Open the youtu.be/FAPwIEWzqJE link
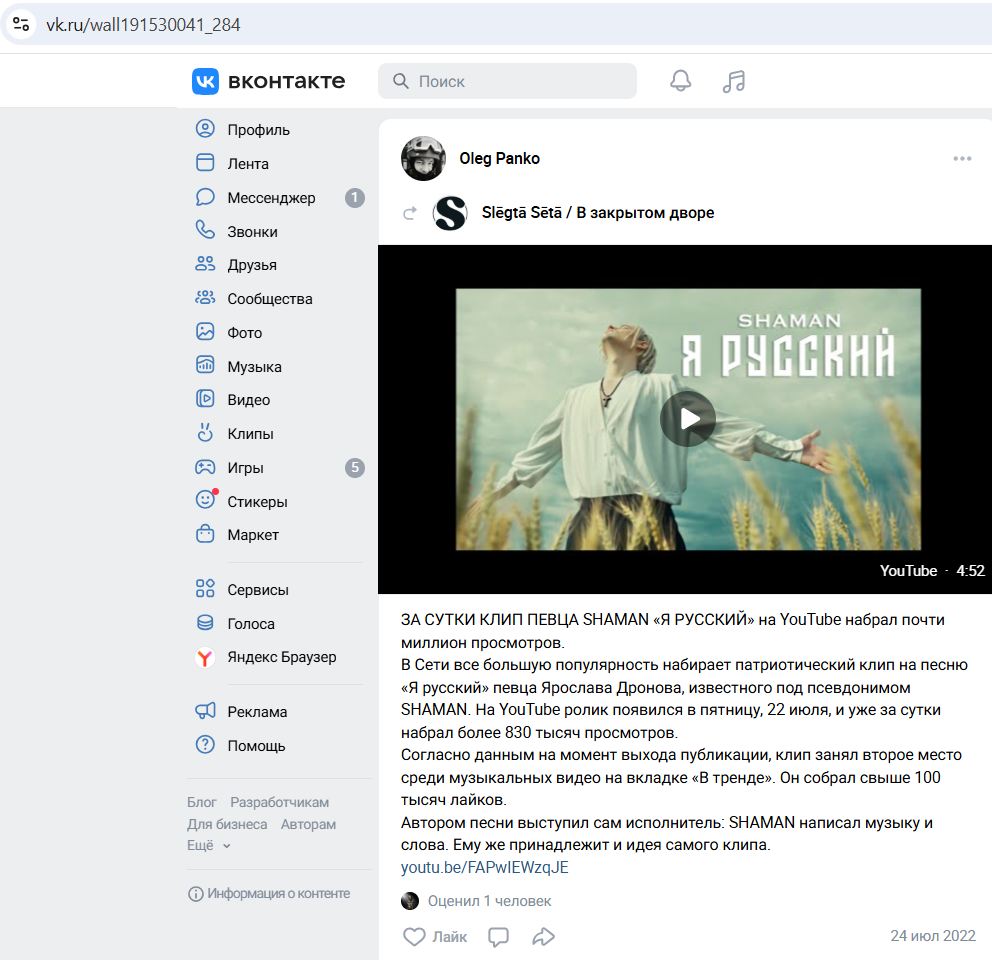 (x=485, y=867)
